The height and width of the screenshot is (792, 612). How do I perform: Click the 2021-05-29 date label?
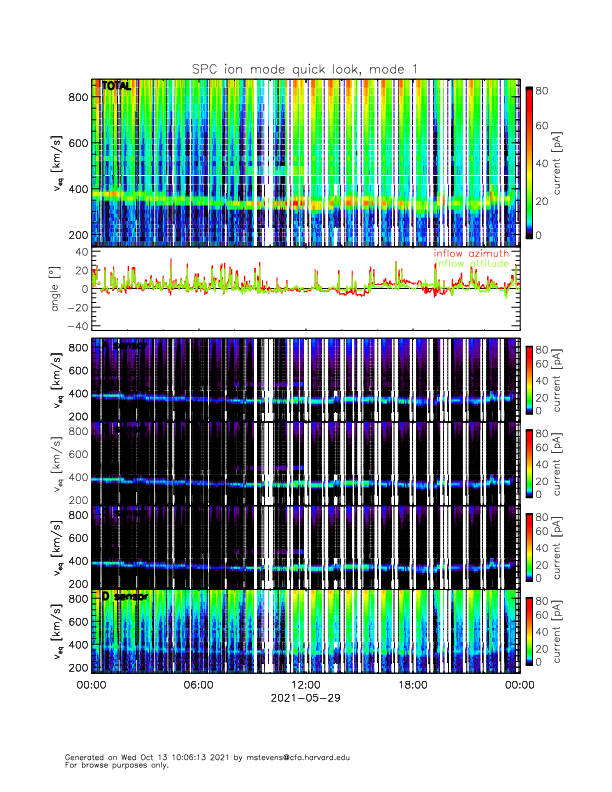[x=305, y=698]
